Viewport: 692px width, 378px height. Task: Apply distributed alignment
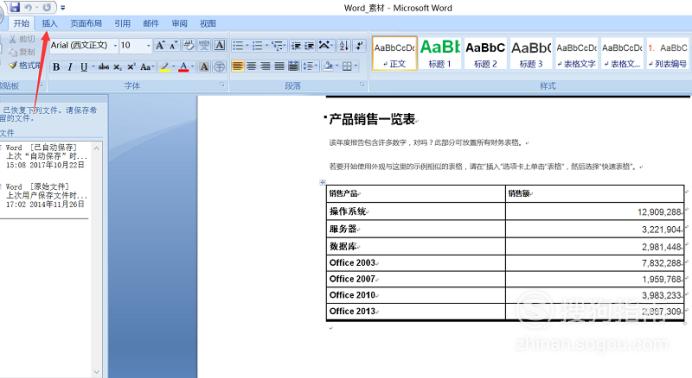click(293, 67)
